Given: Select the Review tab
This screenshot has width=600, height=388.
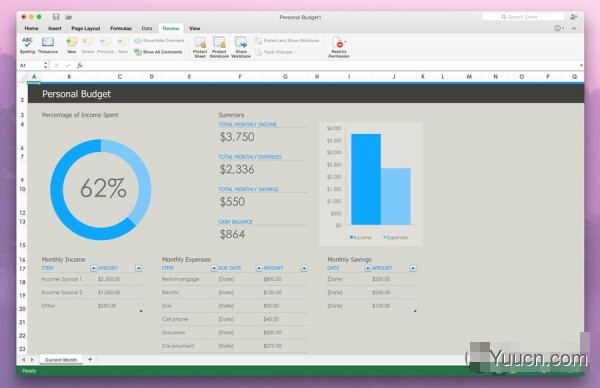Looking at the screenshot, I should [171, 28].
